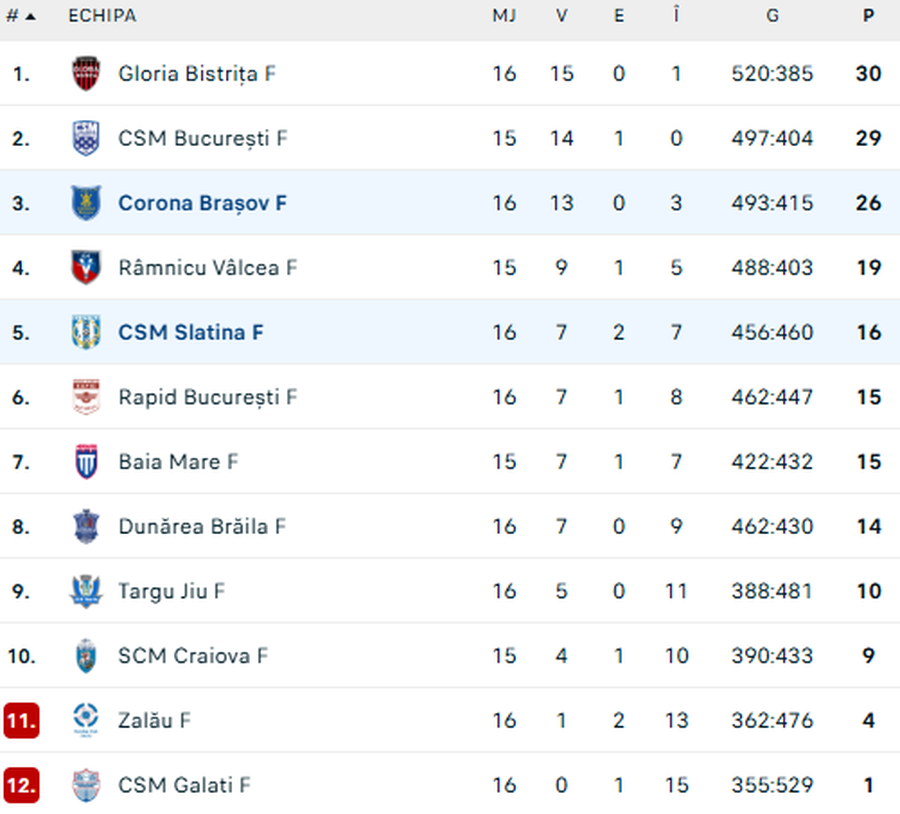Click the ECHIPA column header
This screenshot has height=814, width=900.
pyautogui.click(x=102, y=17)
